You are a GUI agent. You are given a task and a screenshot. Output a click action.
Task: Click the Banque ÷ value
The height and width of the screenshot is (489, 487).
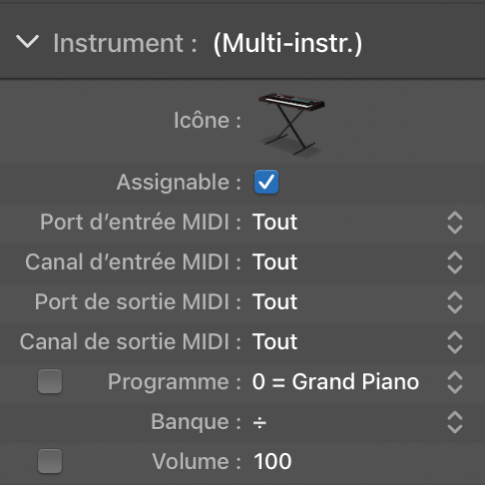(259, 423)
